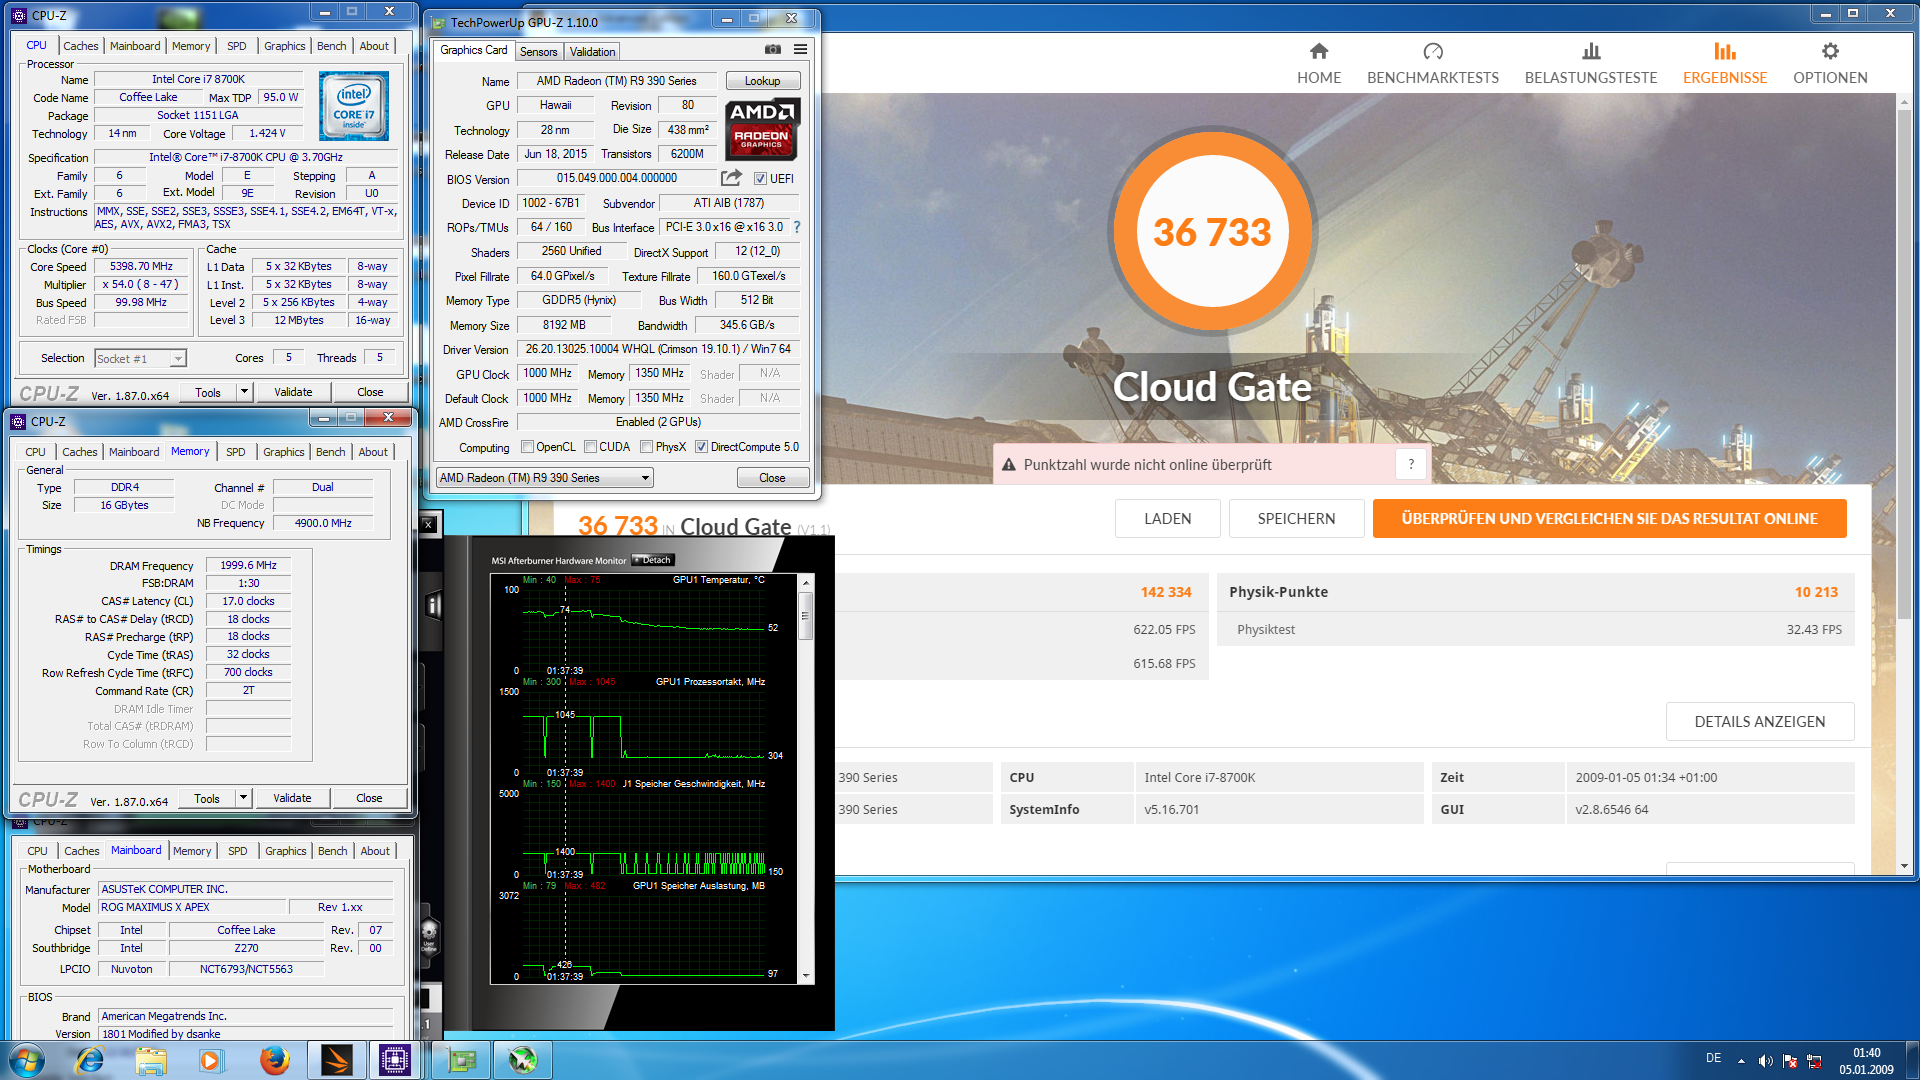1920x1080 pixels.
Task: Switch to CPU-Z in the taskbar
Action: coord(395,1060)
